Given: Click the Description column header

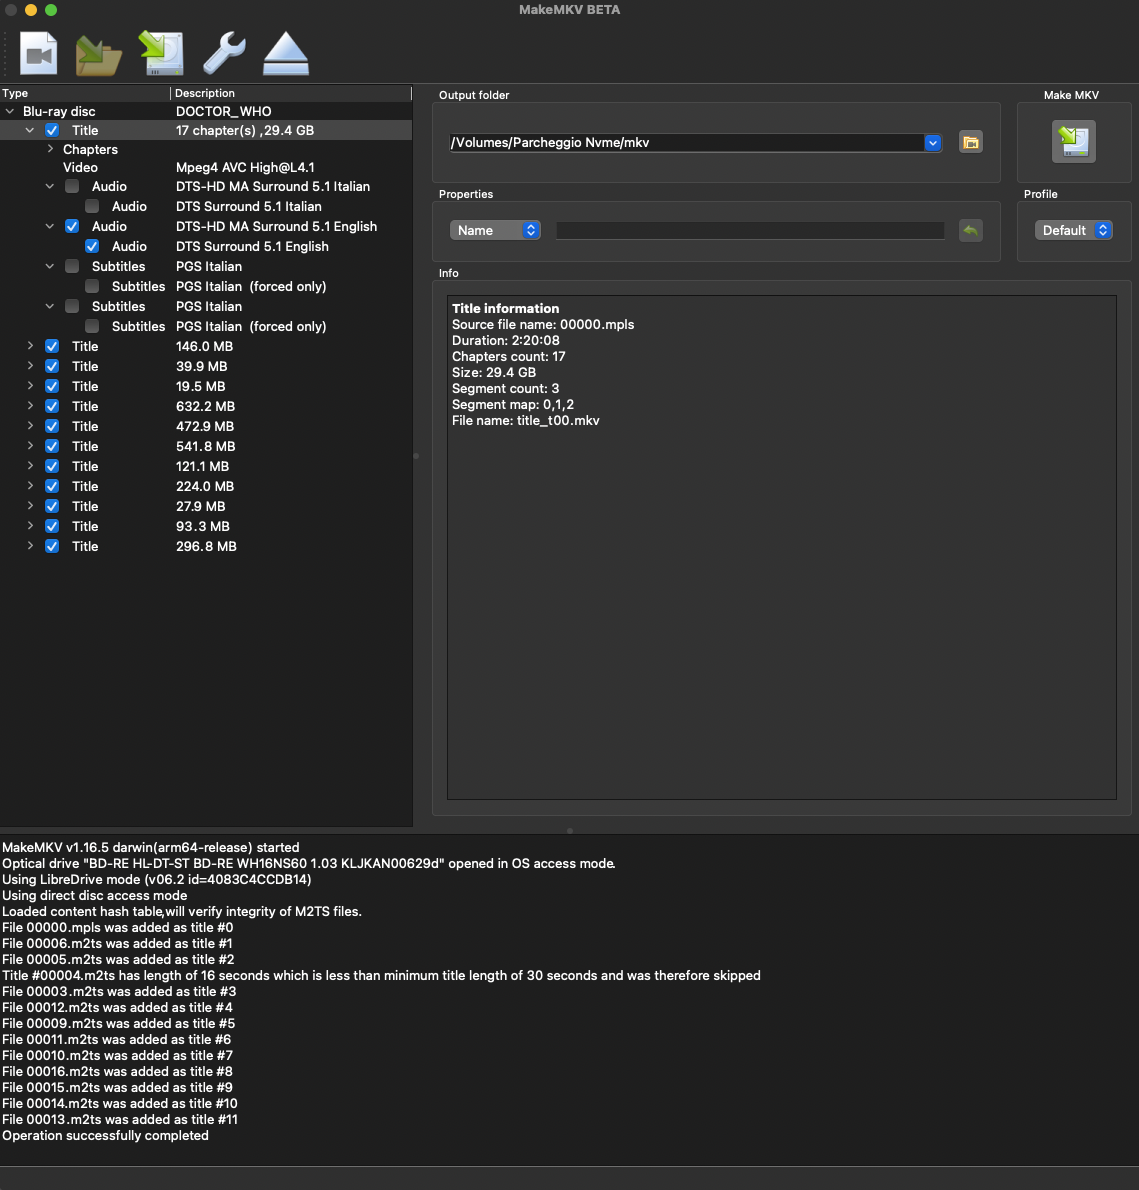Looking at the screenshot, I should tap(291, 93).
